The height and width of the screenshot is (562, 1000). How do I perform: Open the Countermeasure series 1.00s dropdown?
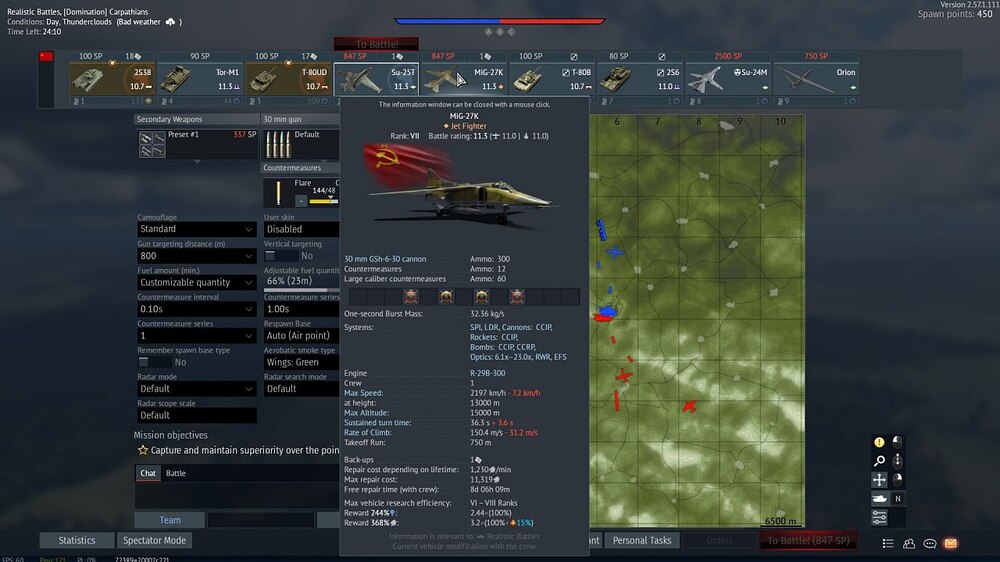[x=302, y=309]
